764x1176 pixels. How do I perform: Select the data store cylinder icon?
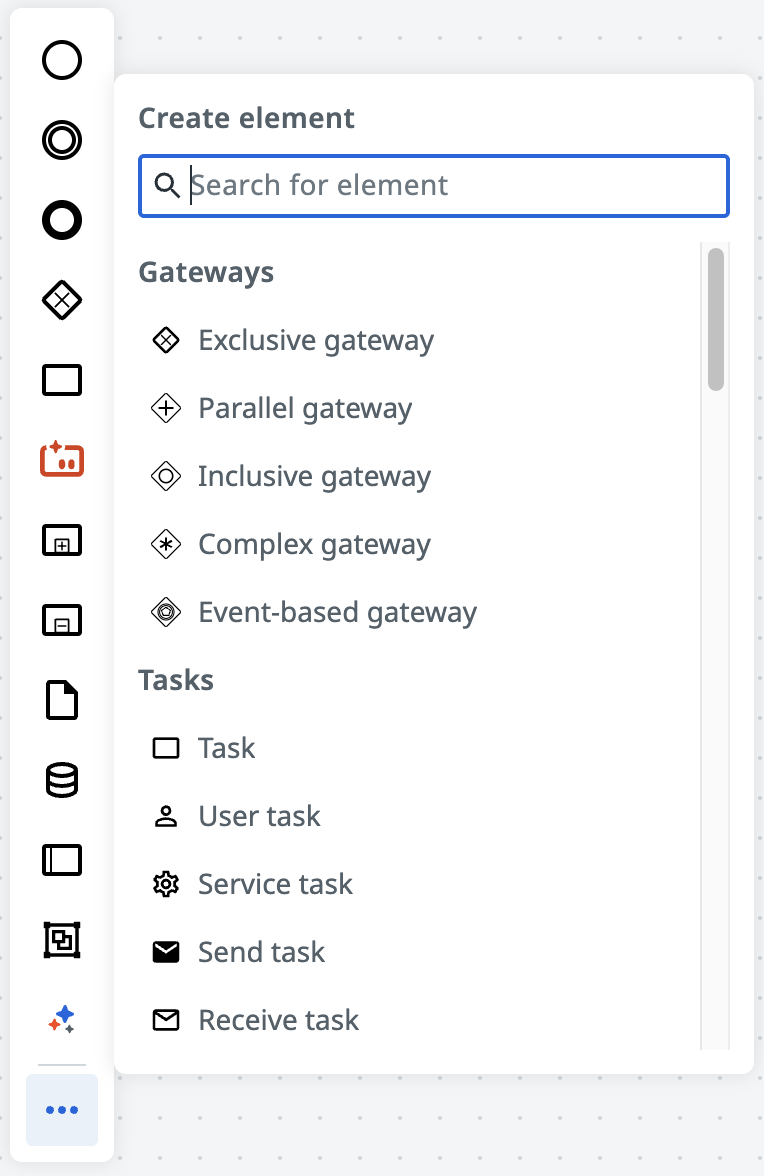(61, 780)
